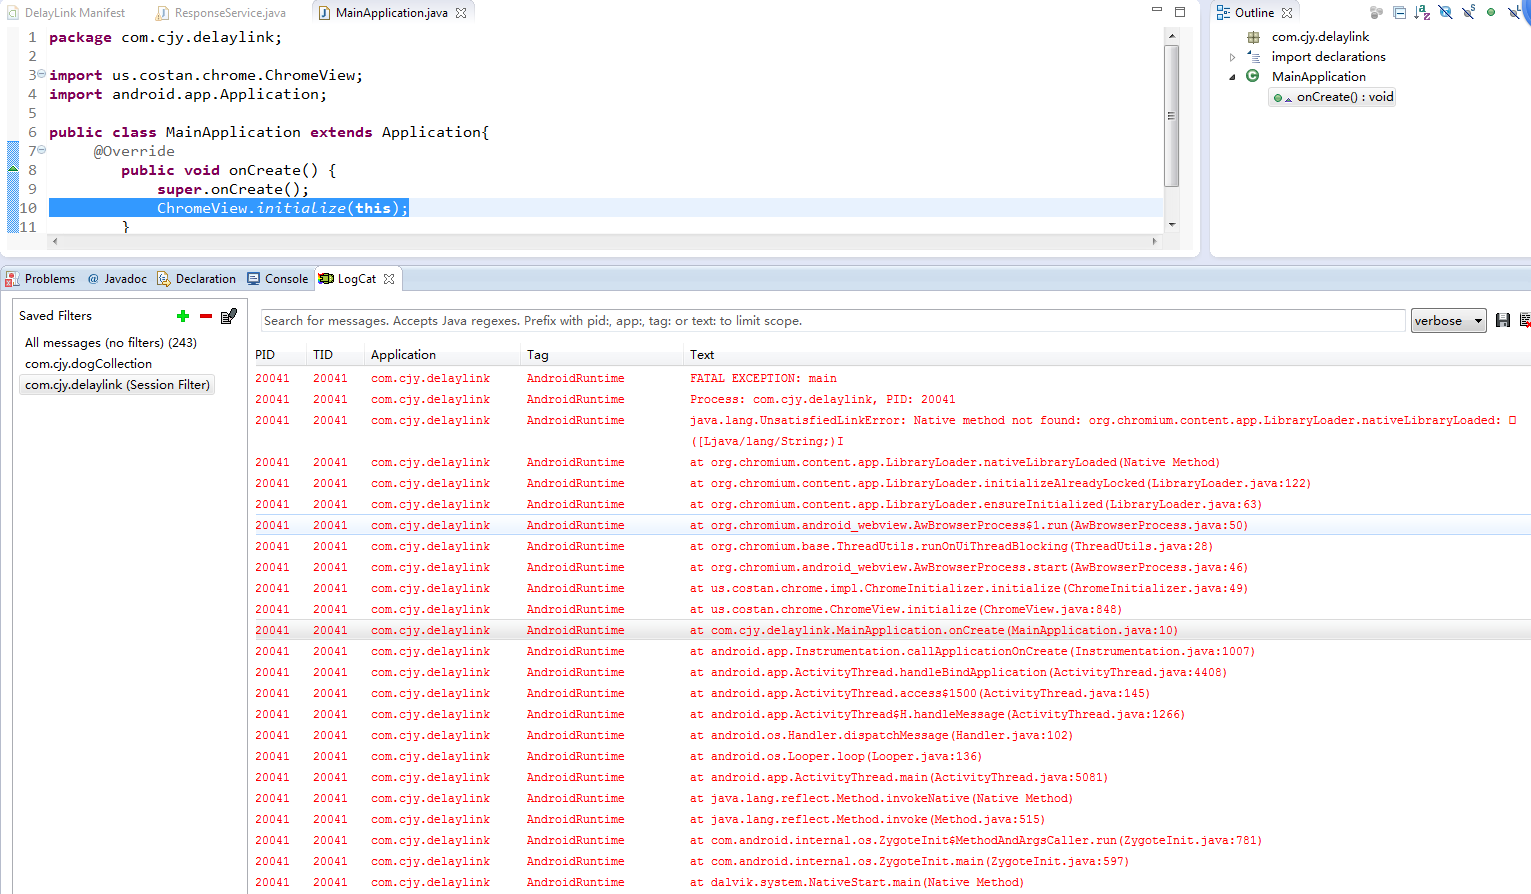
Task: Minimize the editor area
Action: pyautogui.click(x=1157, y=11)
